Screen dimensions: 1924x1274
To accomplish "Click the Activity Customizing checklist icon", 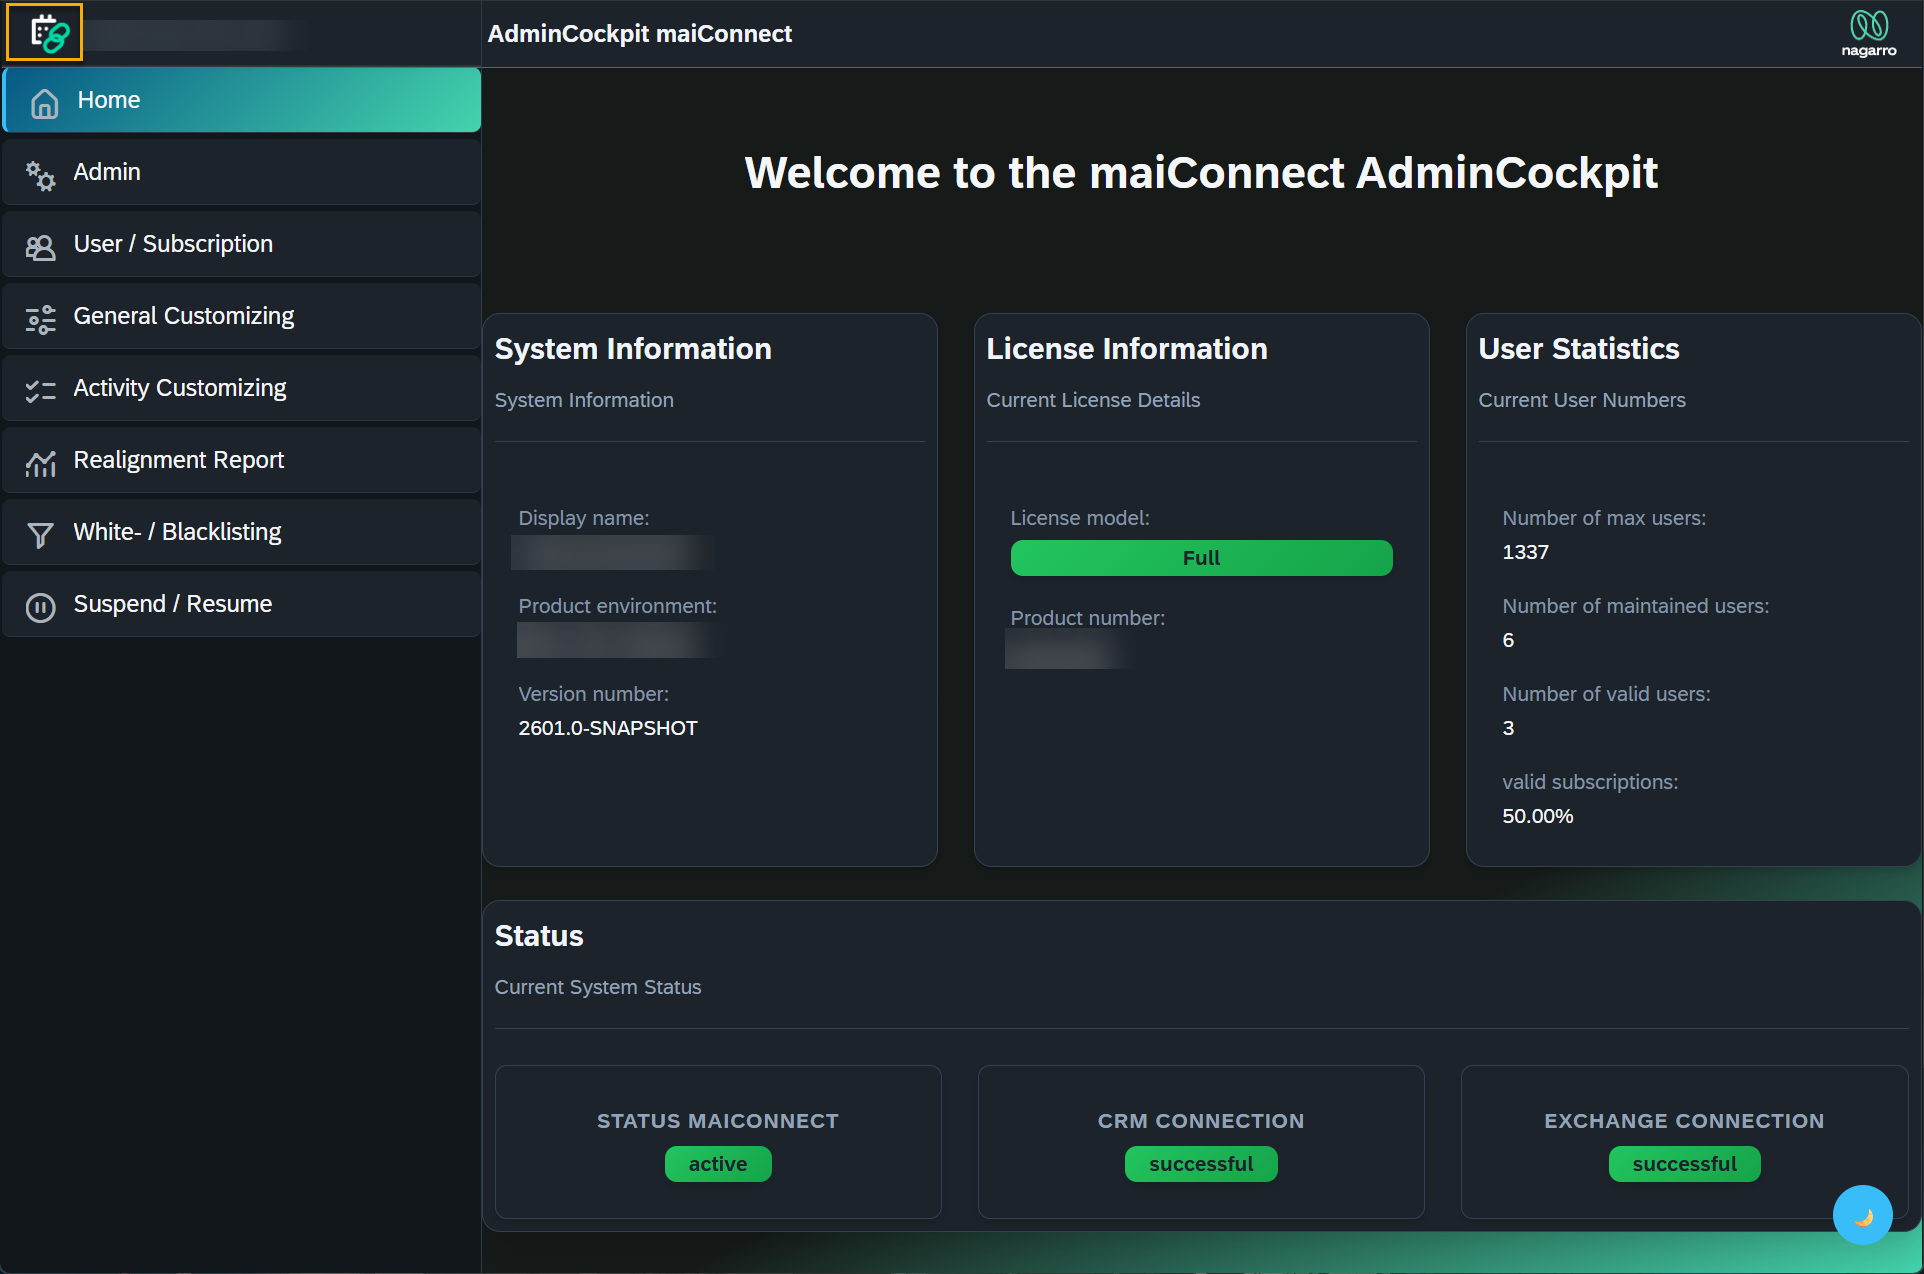I will coord(41,391).
